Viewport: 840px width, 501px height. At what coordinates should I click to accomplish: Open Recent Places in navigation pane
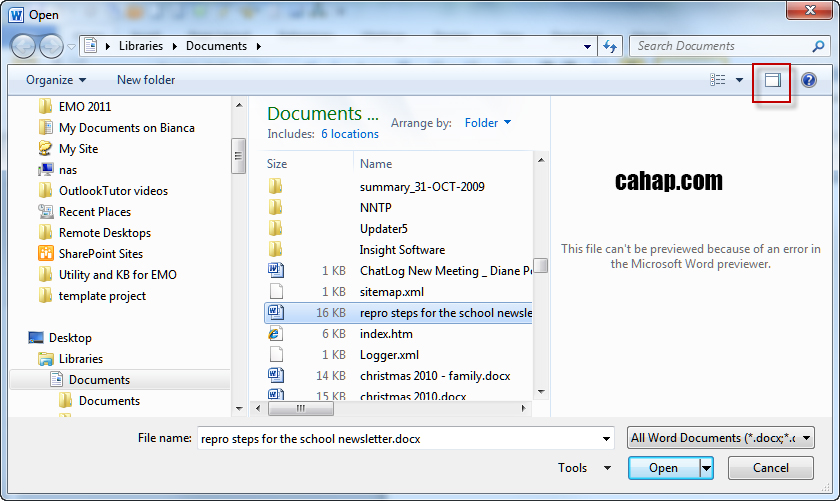pos(94,212)
